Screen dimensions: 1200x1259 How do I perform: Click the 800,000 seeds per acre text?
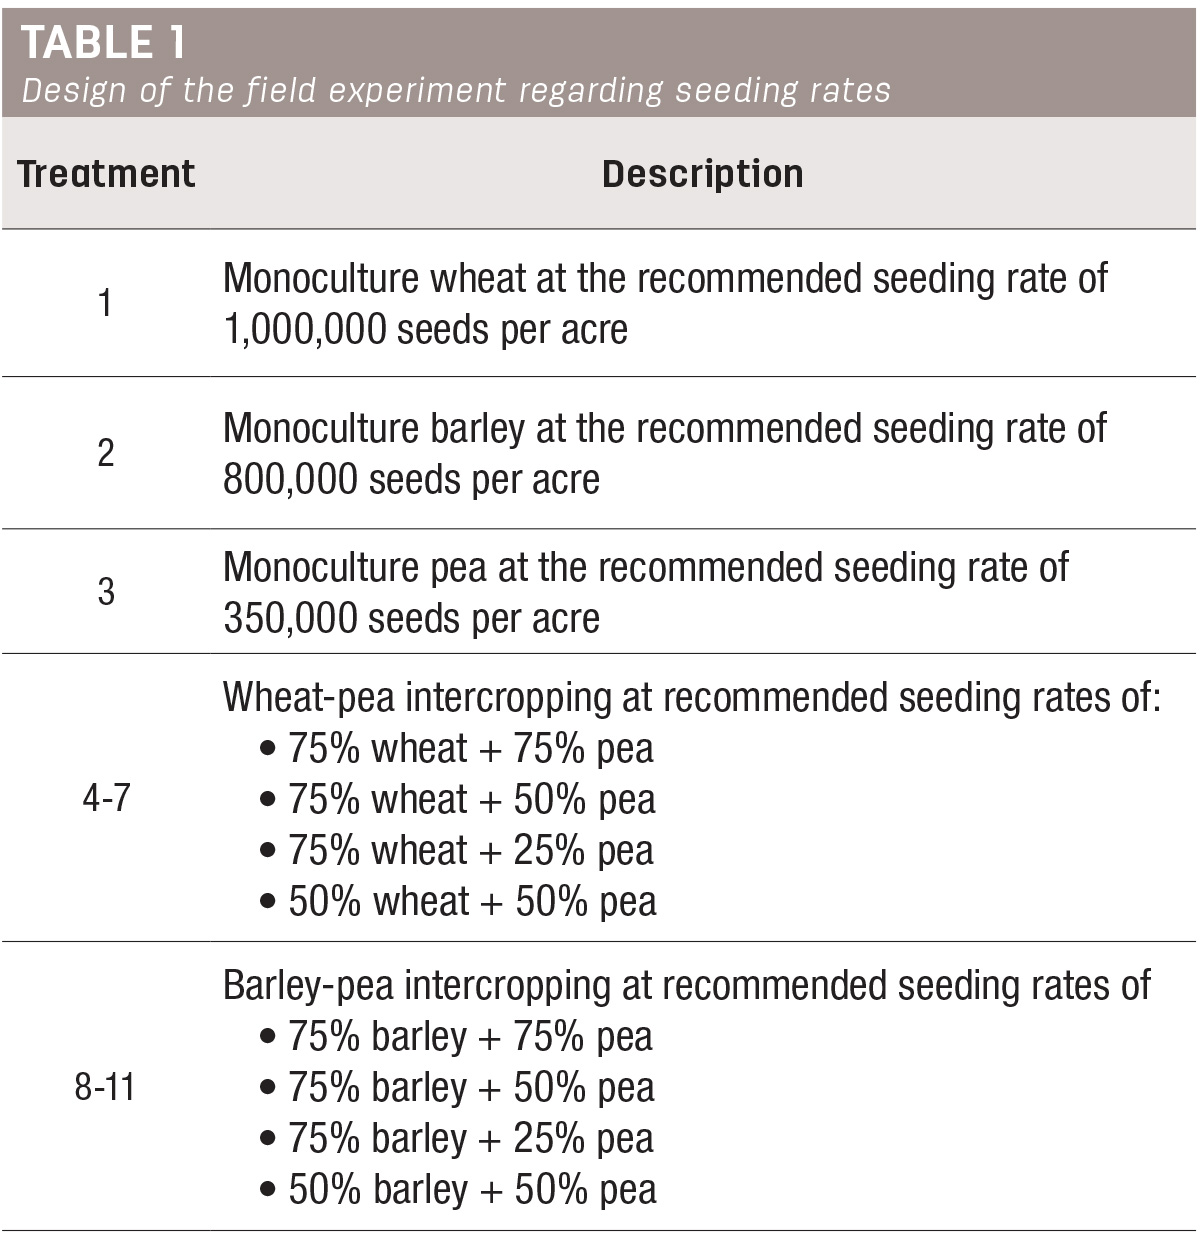(x=412, y=480)
